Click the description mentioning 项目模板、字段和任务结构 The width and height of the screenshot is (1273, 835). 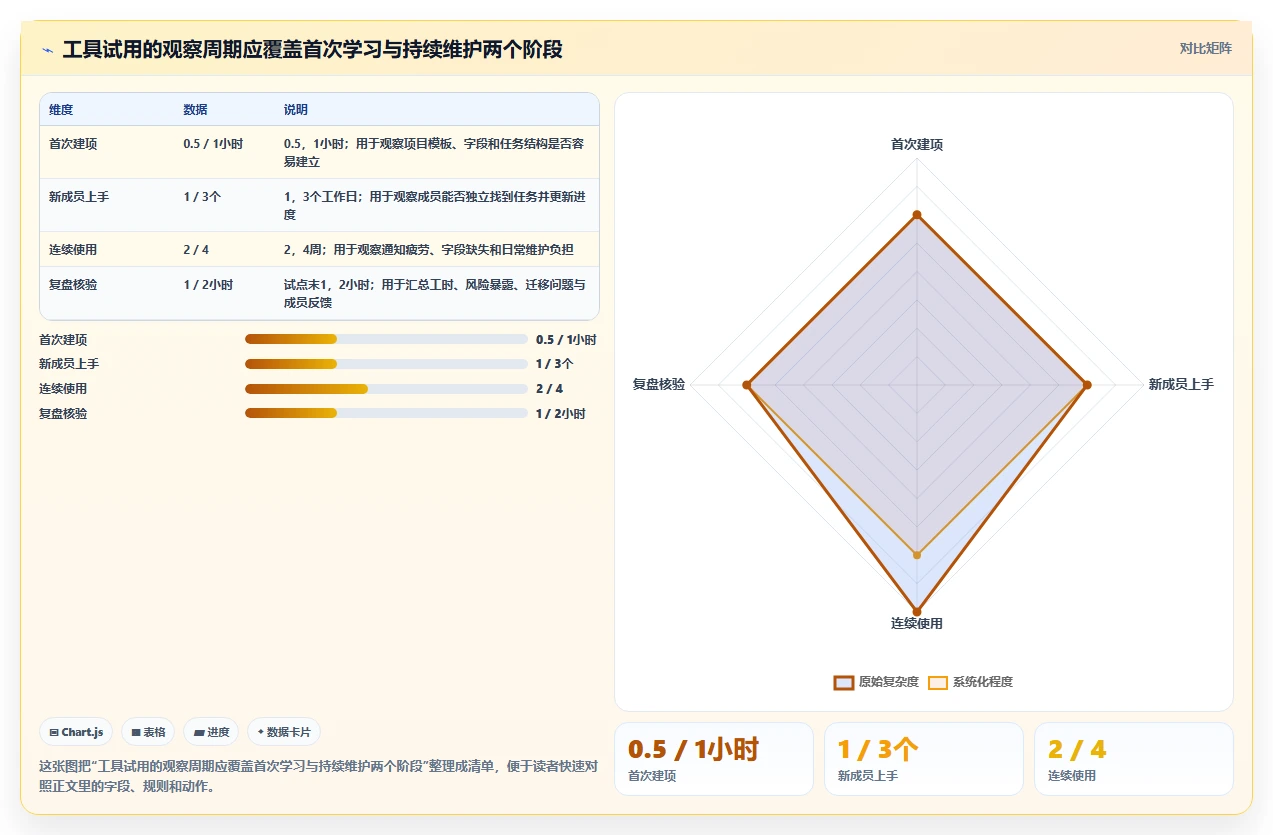coord(435,153)
